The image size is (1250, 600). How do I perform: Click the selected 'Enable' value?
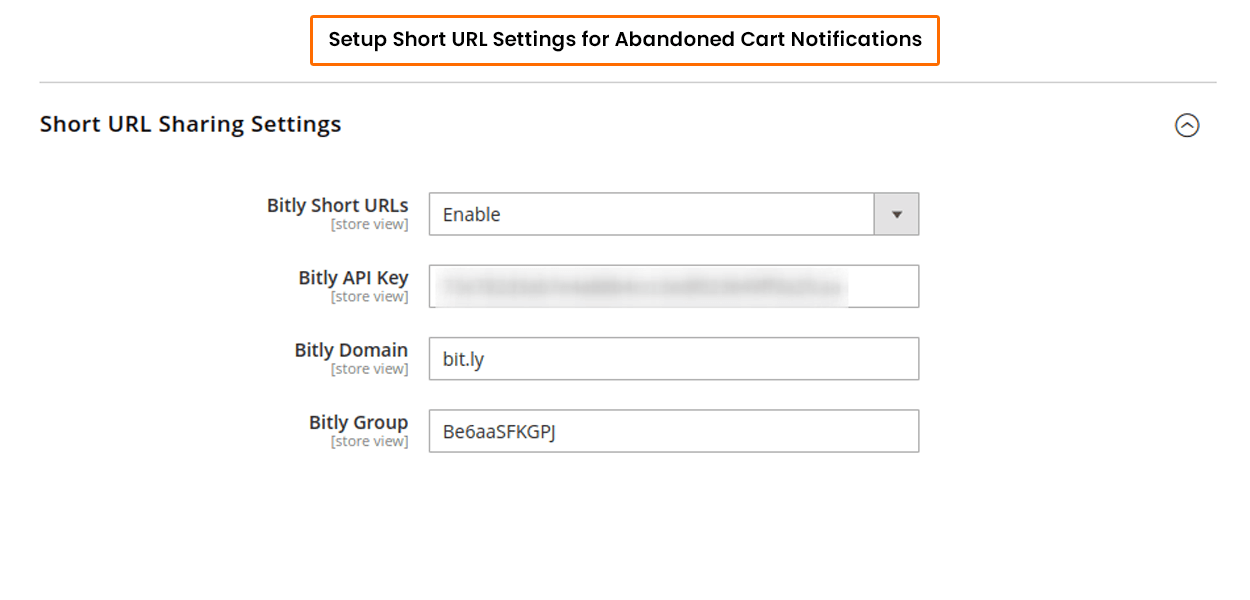[472, 214]
